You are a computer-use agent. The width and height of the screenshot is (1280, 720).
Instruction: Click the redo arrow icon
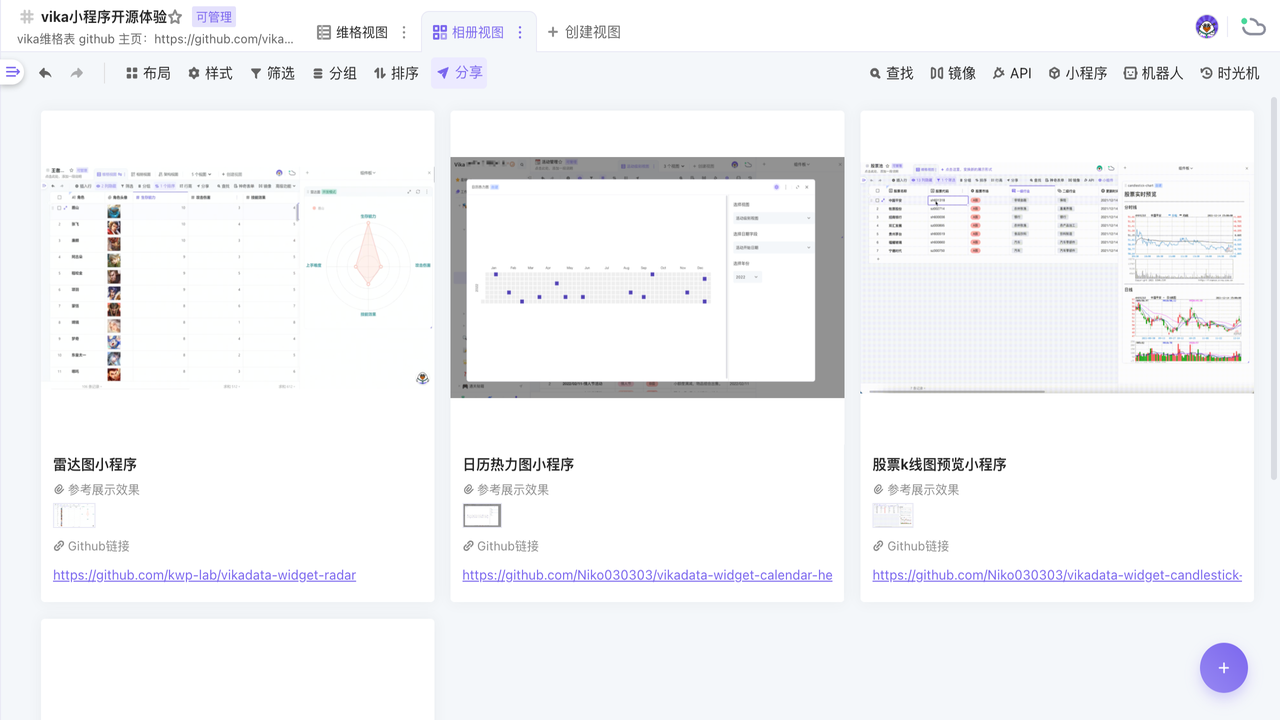click(x=77, y=73)
